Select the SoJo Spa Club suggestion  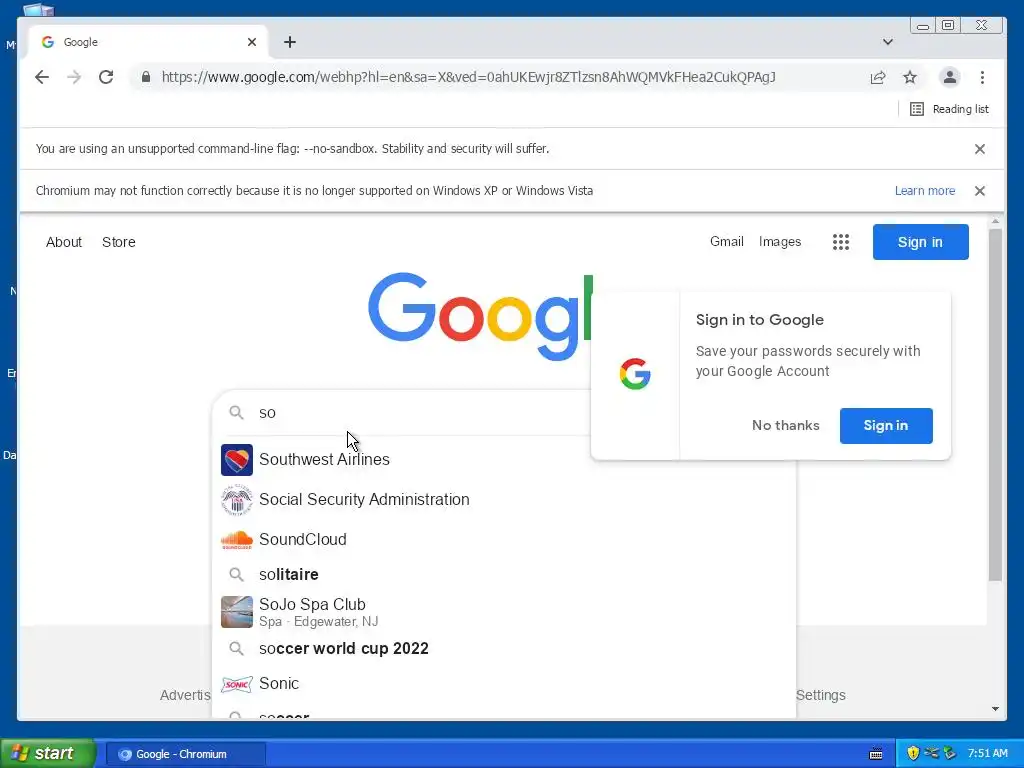tap(504, 612)
